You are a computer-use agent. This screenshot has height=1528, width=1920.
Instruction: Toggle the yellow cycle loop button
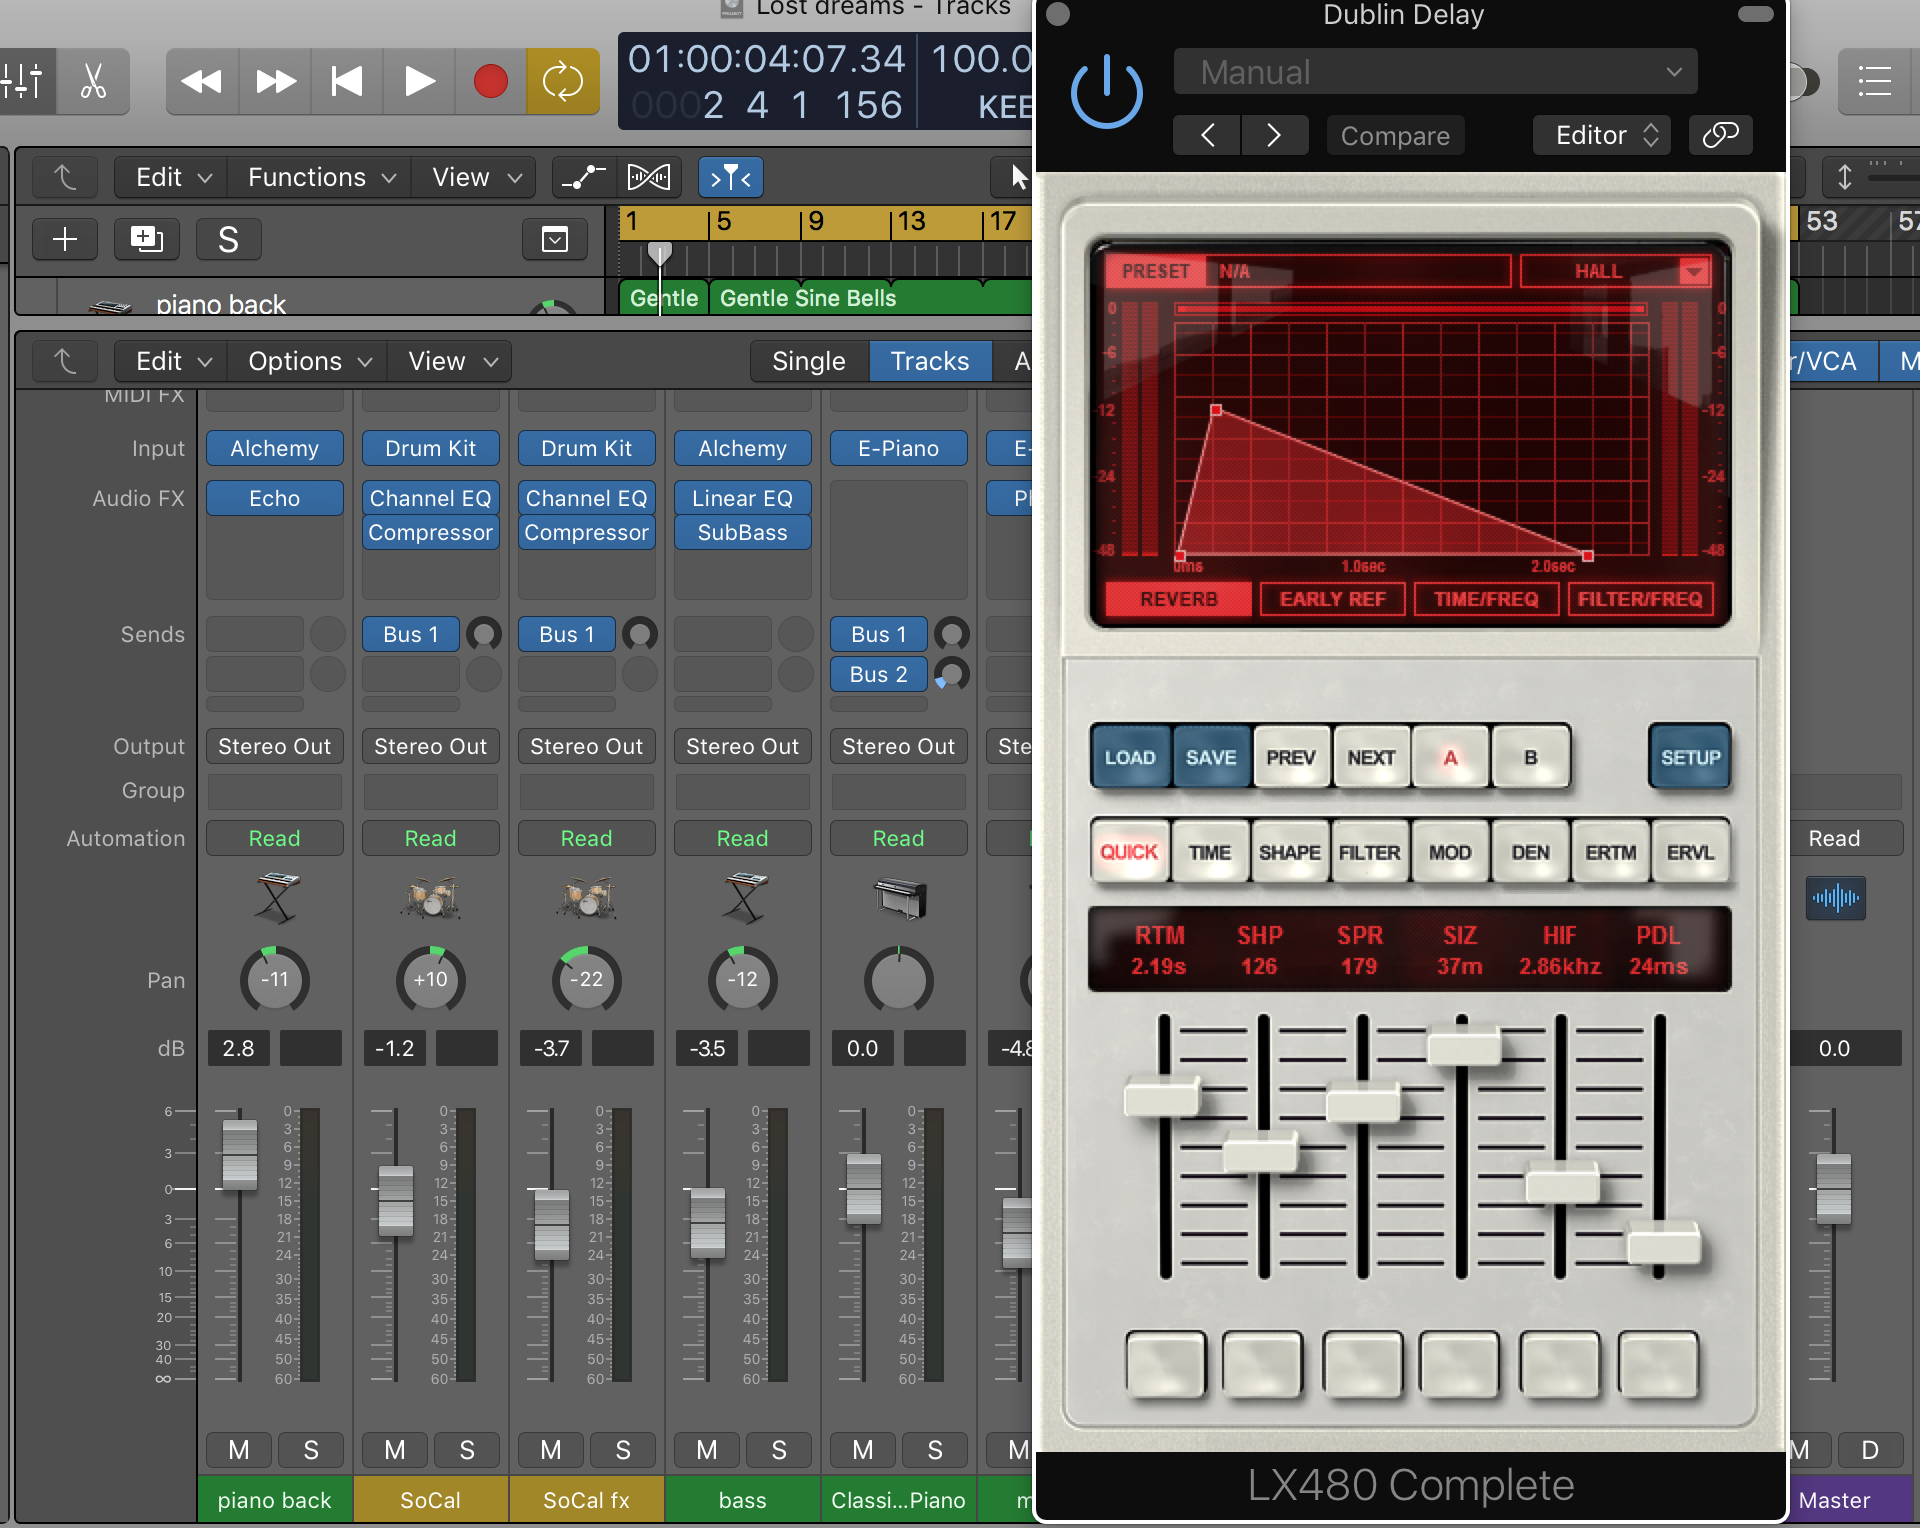tap(562, 81)
